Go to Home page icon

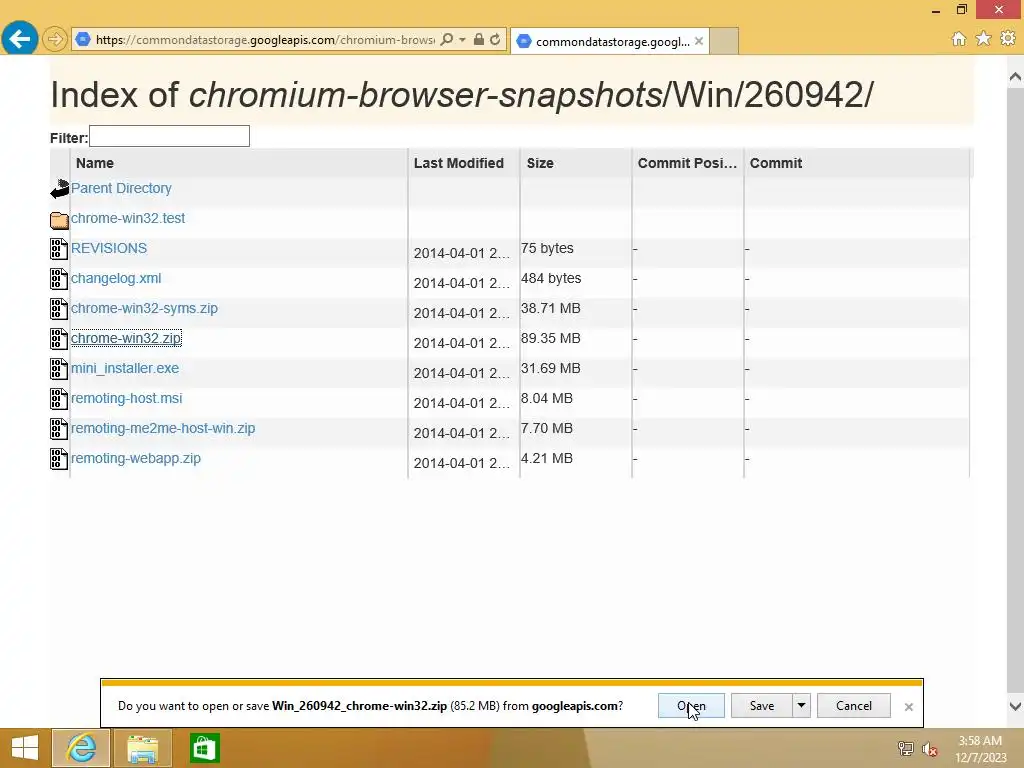coord(959,39)
